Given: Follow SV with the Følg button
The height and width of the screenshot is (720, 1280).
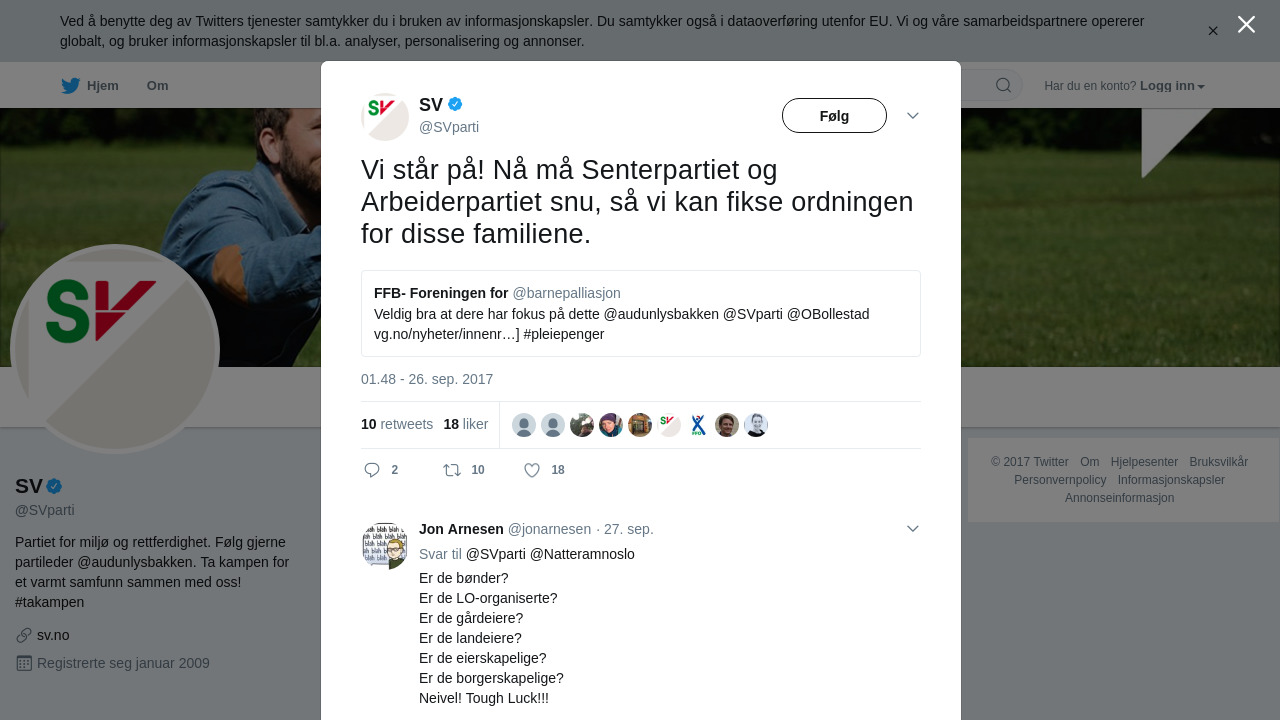Looking at the screenshot, I should [834, 116].
